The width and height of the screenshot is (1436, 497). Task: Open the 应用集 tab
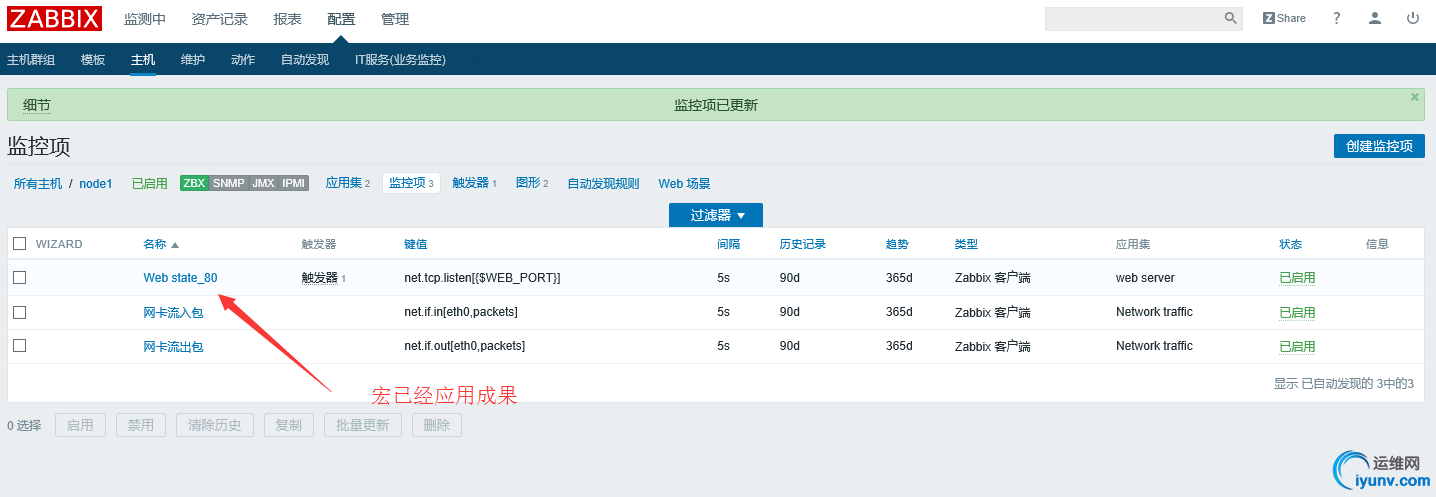tap(348, 183)
